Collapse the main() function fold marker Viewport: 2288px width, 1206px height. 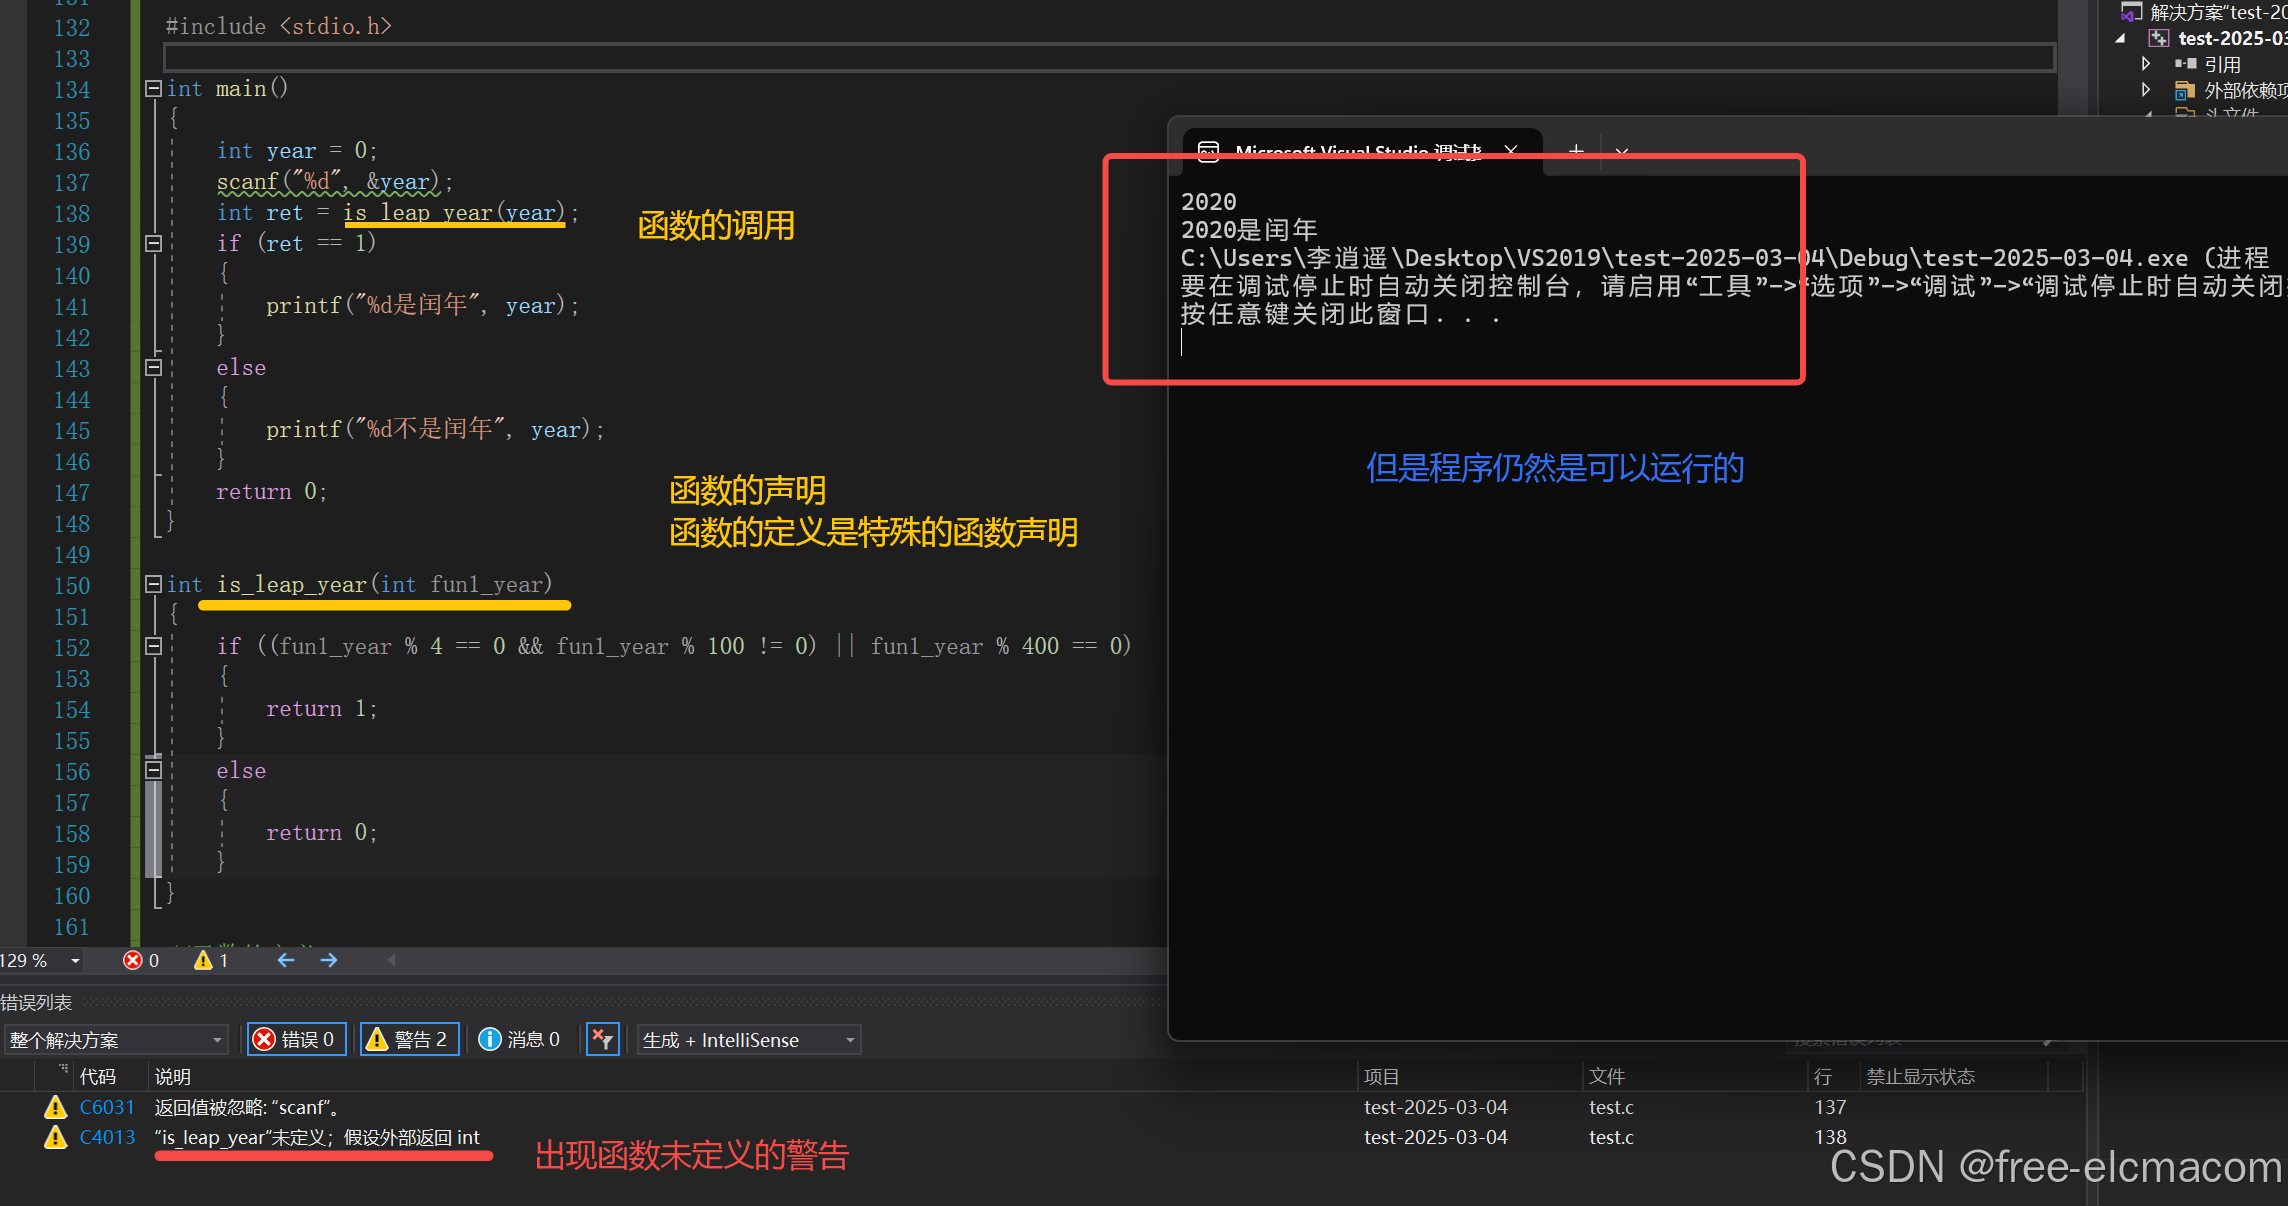click(153, 89)
